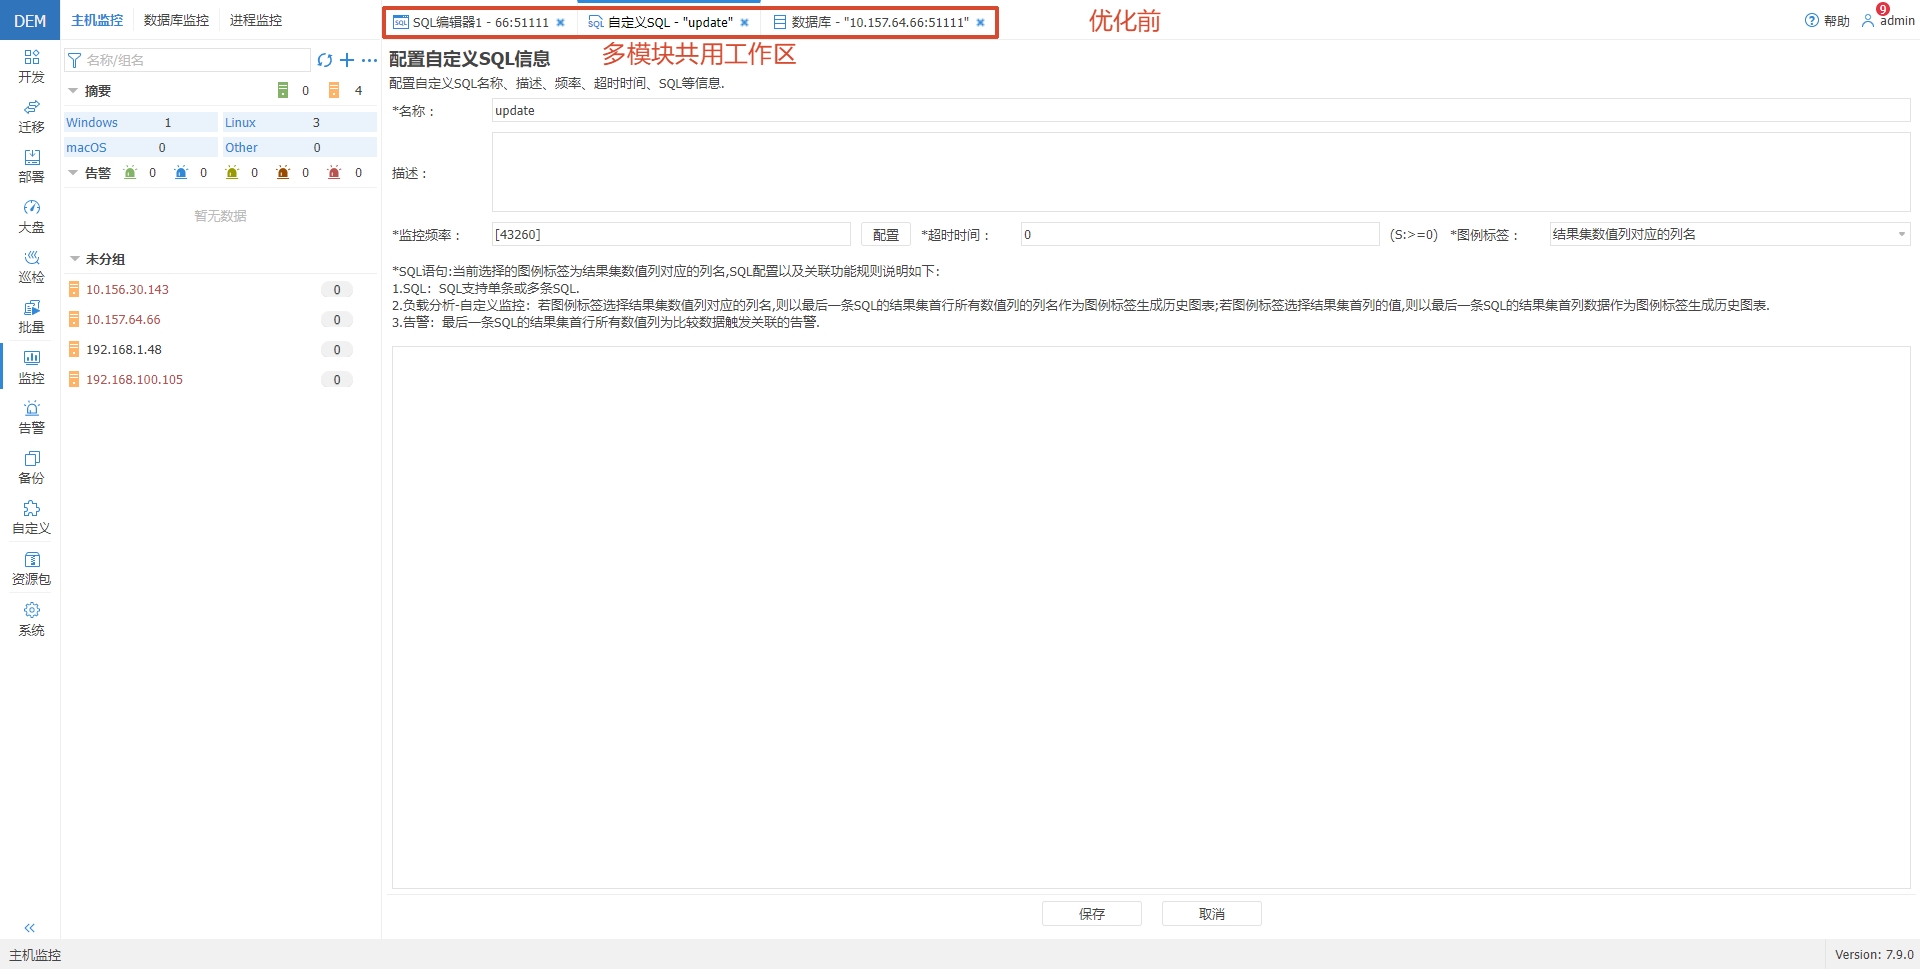
Task: Collapse the 摘要 section
Action: (x=73, y=91)
